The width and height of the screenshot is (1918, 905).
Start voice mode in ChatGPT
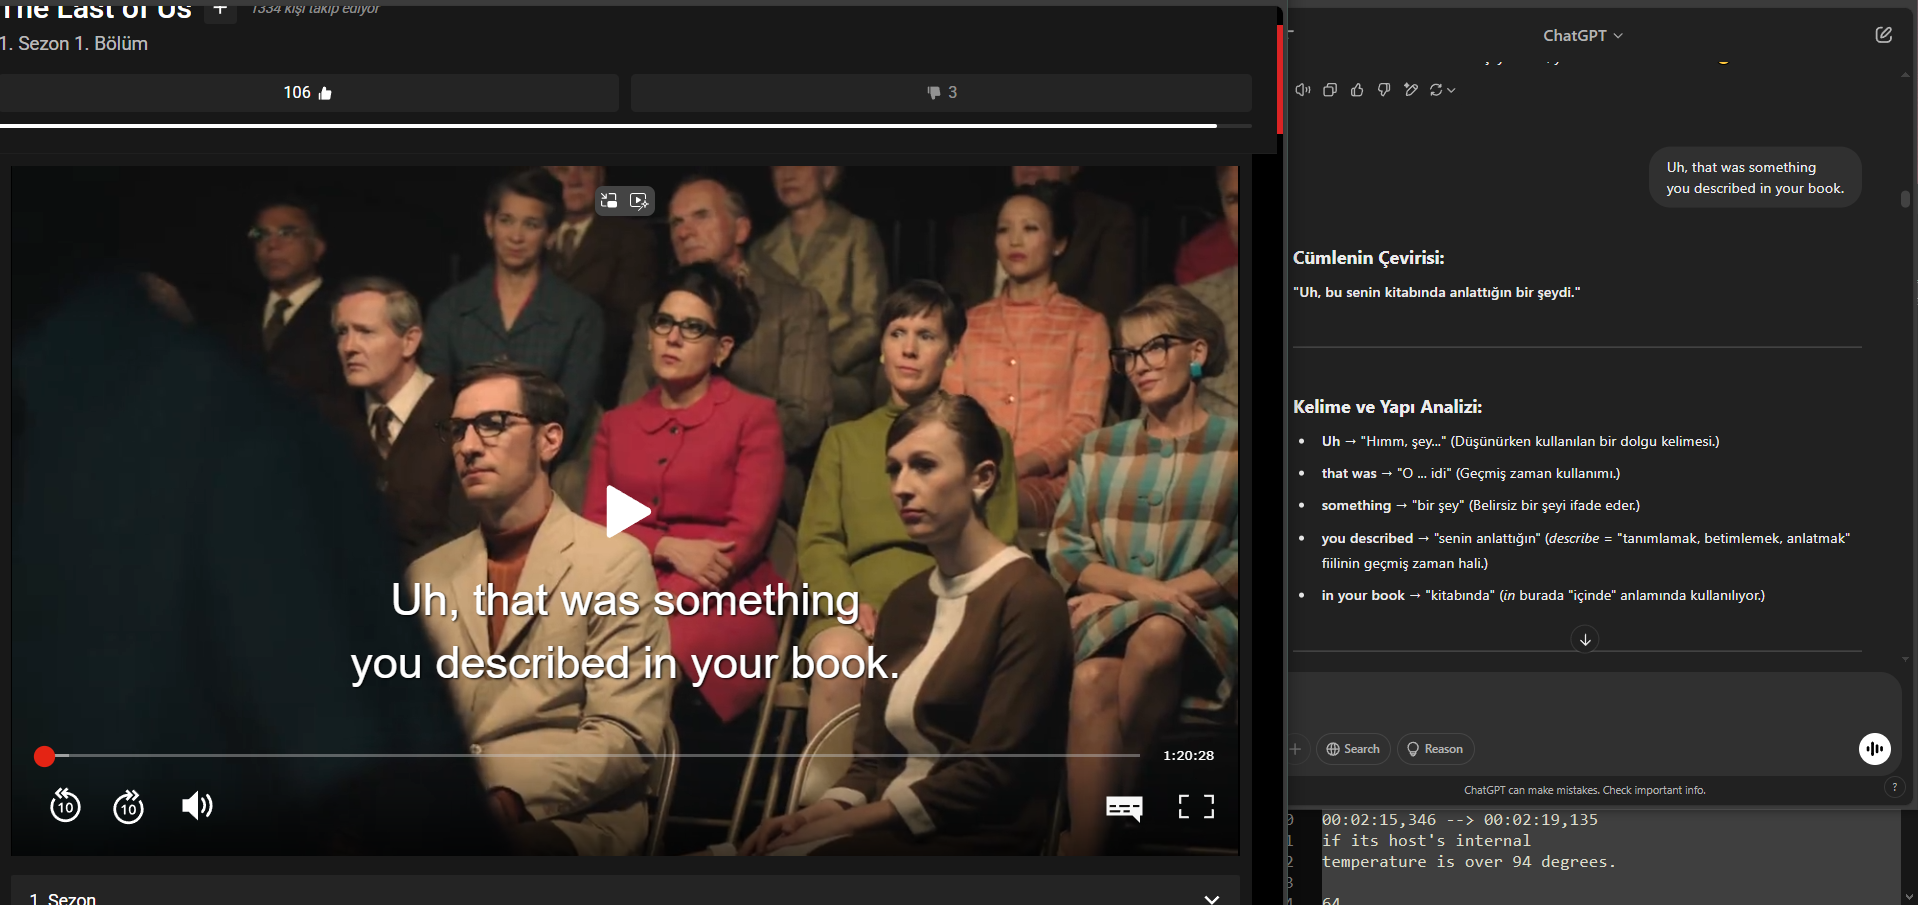point(1874,749)
